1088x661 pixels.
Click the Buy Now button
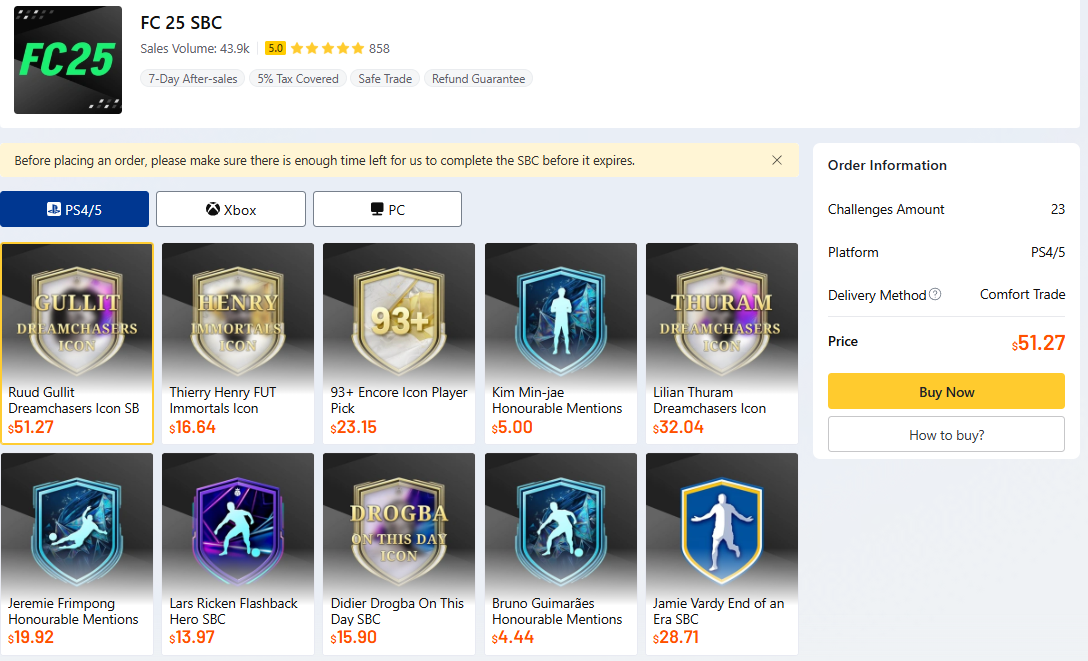[x=946, y=391]
